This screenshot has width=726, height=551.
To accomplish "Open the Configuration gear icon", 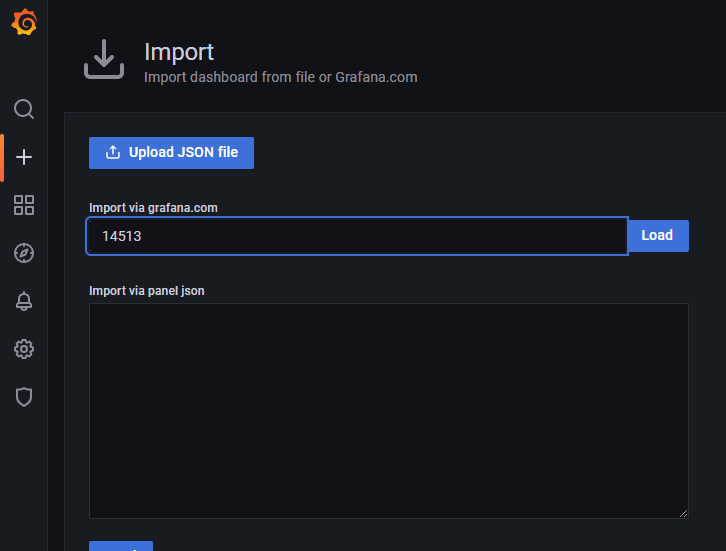I will [x=24, y=349].
